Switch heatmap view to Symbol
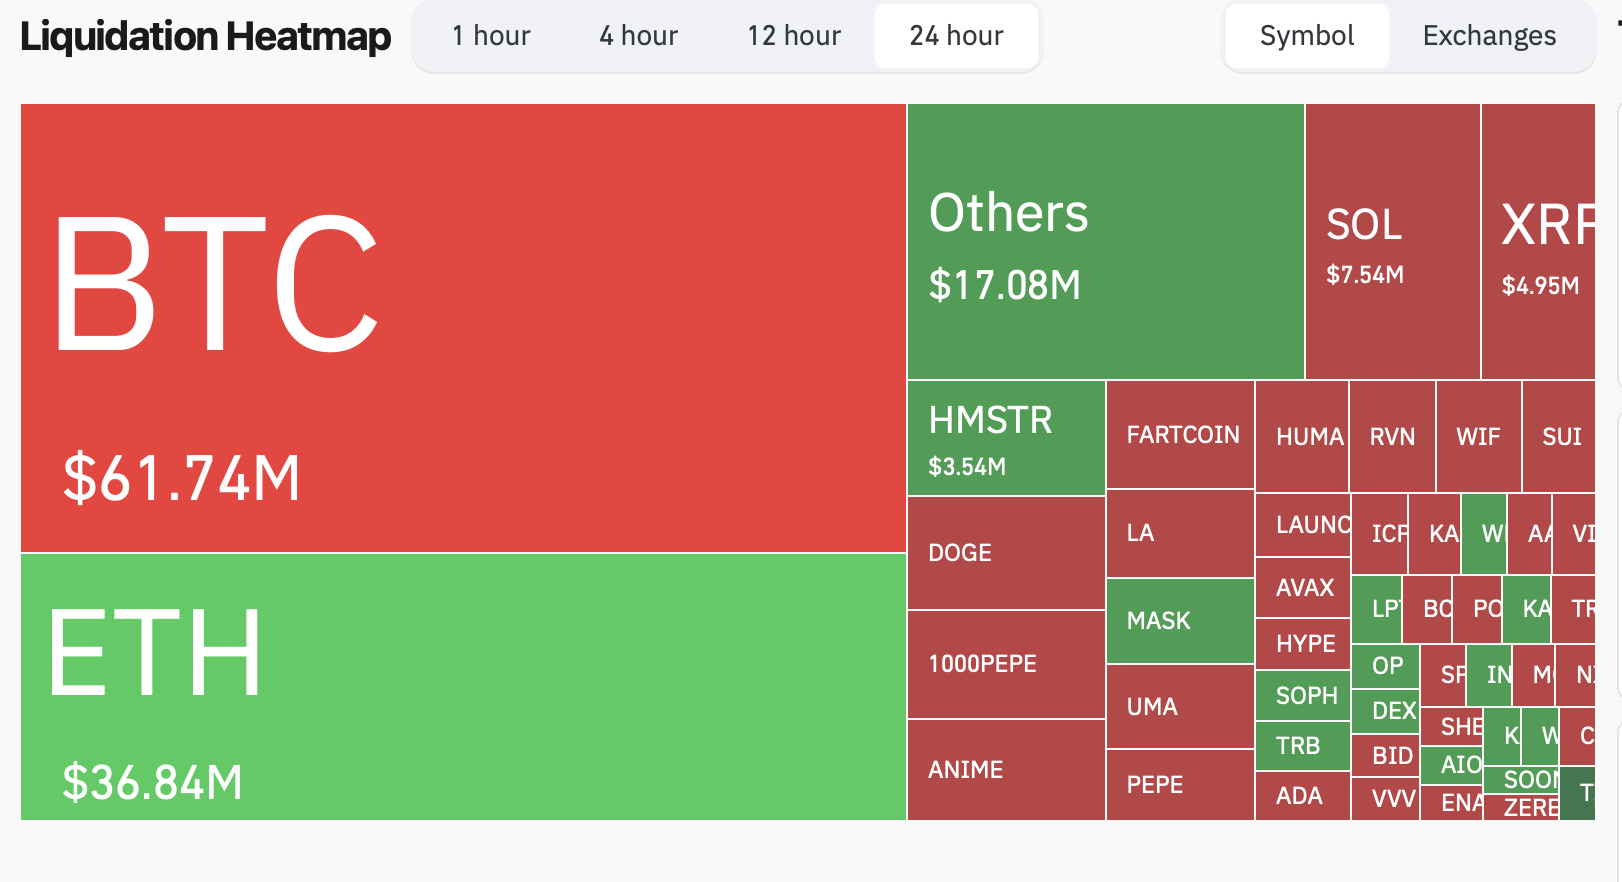Viewport: 1622px width, 882px height. (x=1306, y=36)
